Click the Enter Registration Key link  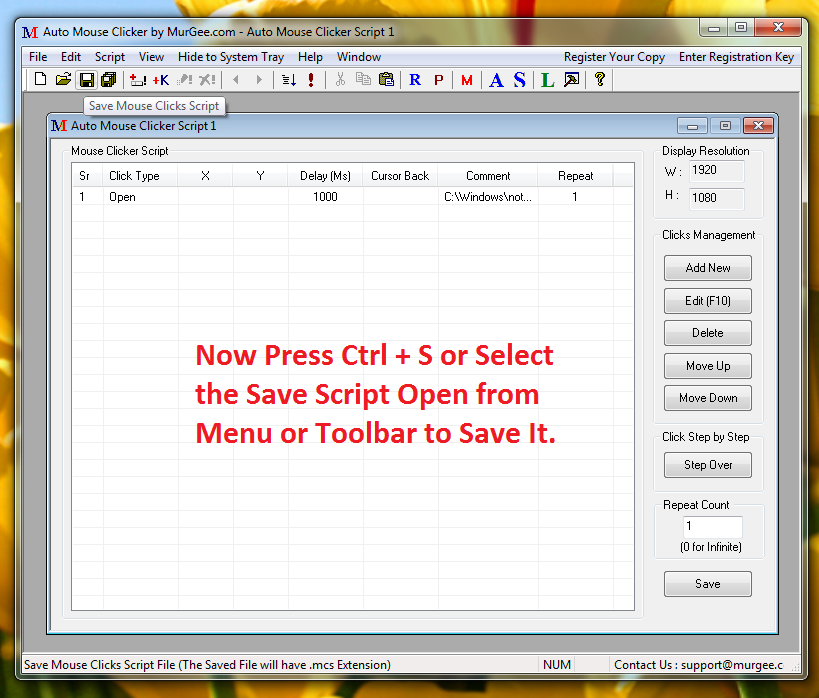coord(736,57)
